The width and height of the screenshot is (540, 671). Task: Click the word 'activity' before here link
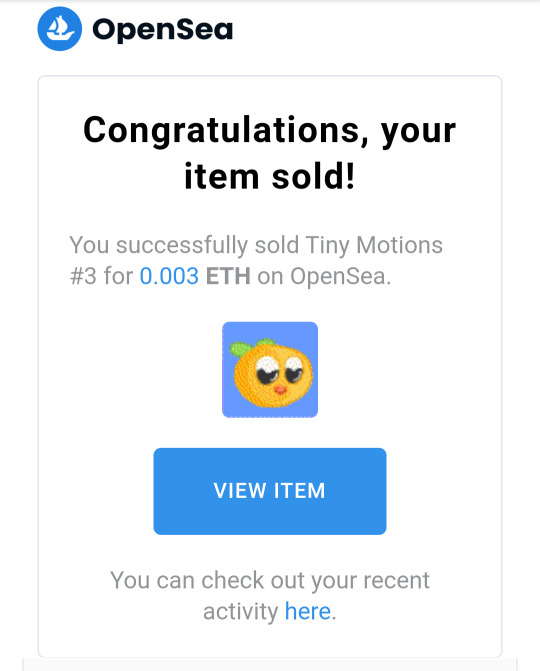[x=241, y=612]
